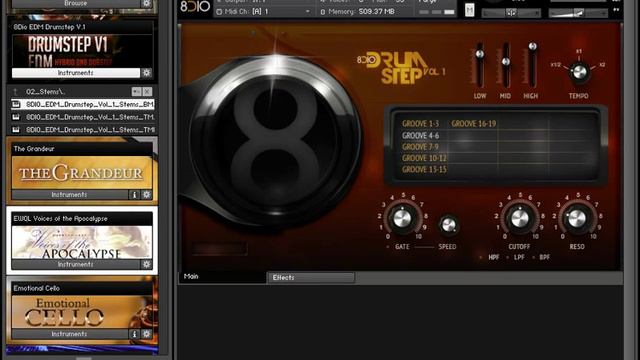Viewport: 640px width, 360px height.
Task: Click the memory icon beside Memory 509.37 MB
Action: pos(322,12)
